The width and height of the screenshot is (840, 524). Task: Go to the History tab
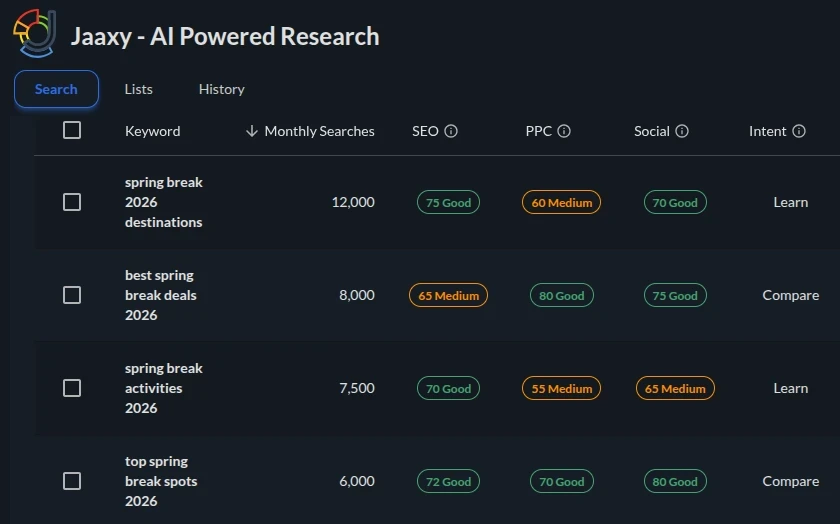pos(222,89)
